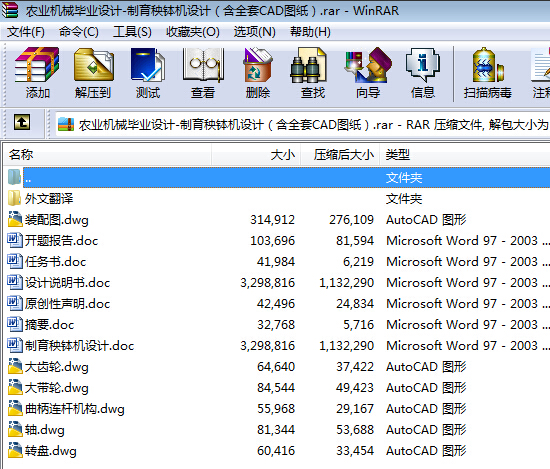Click the 轴.dwg AutoCAD icon

pyautogui.click(x=15, y=429)
